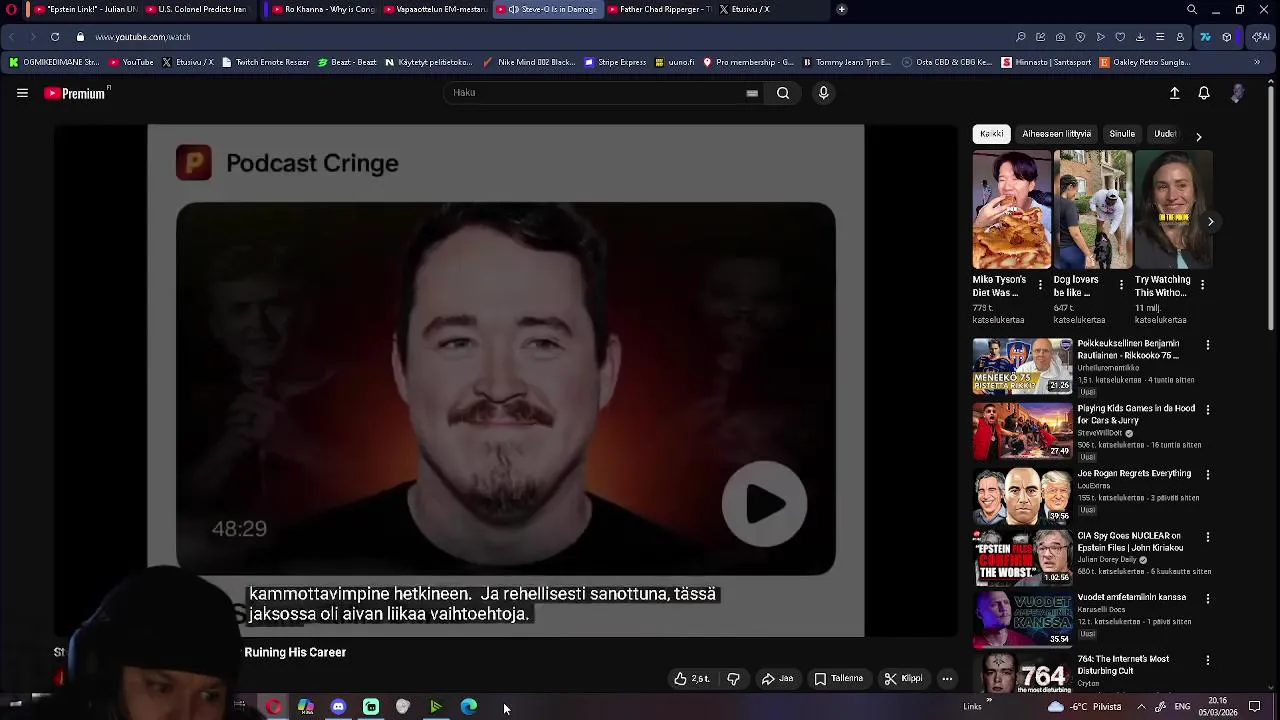1280x720 pixels.
Task: Open the Stripe Express bookmark
Action: coord(615,62)
